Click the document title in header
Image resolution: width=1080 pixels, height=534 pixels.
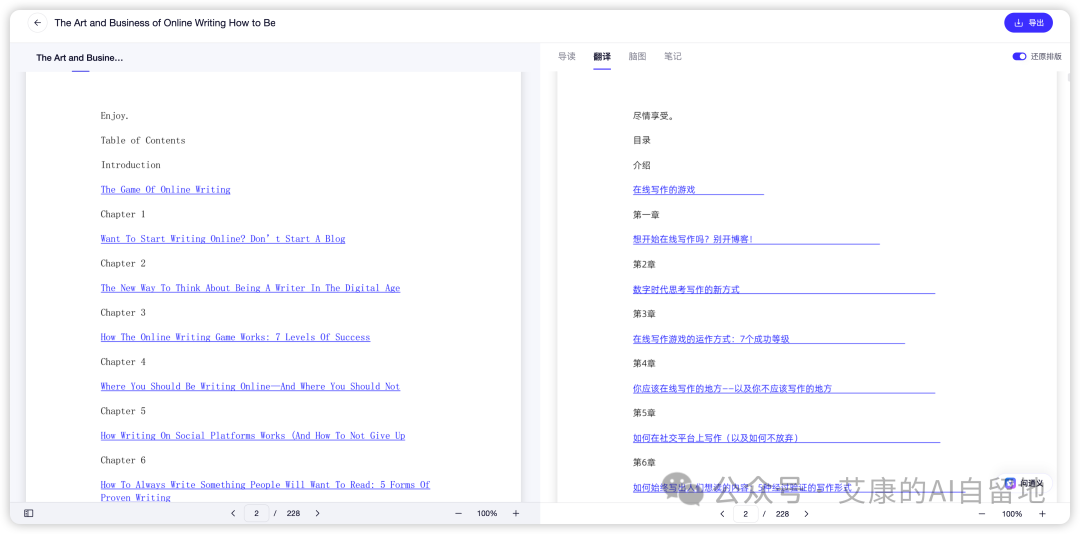click(x=165, y=23)
